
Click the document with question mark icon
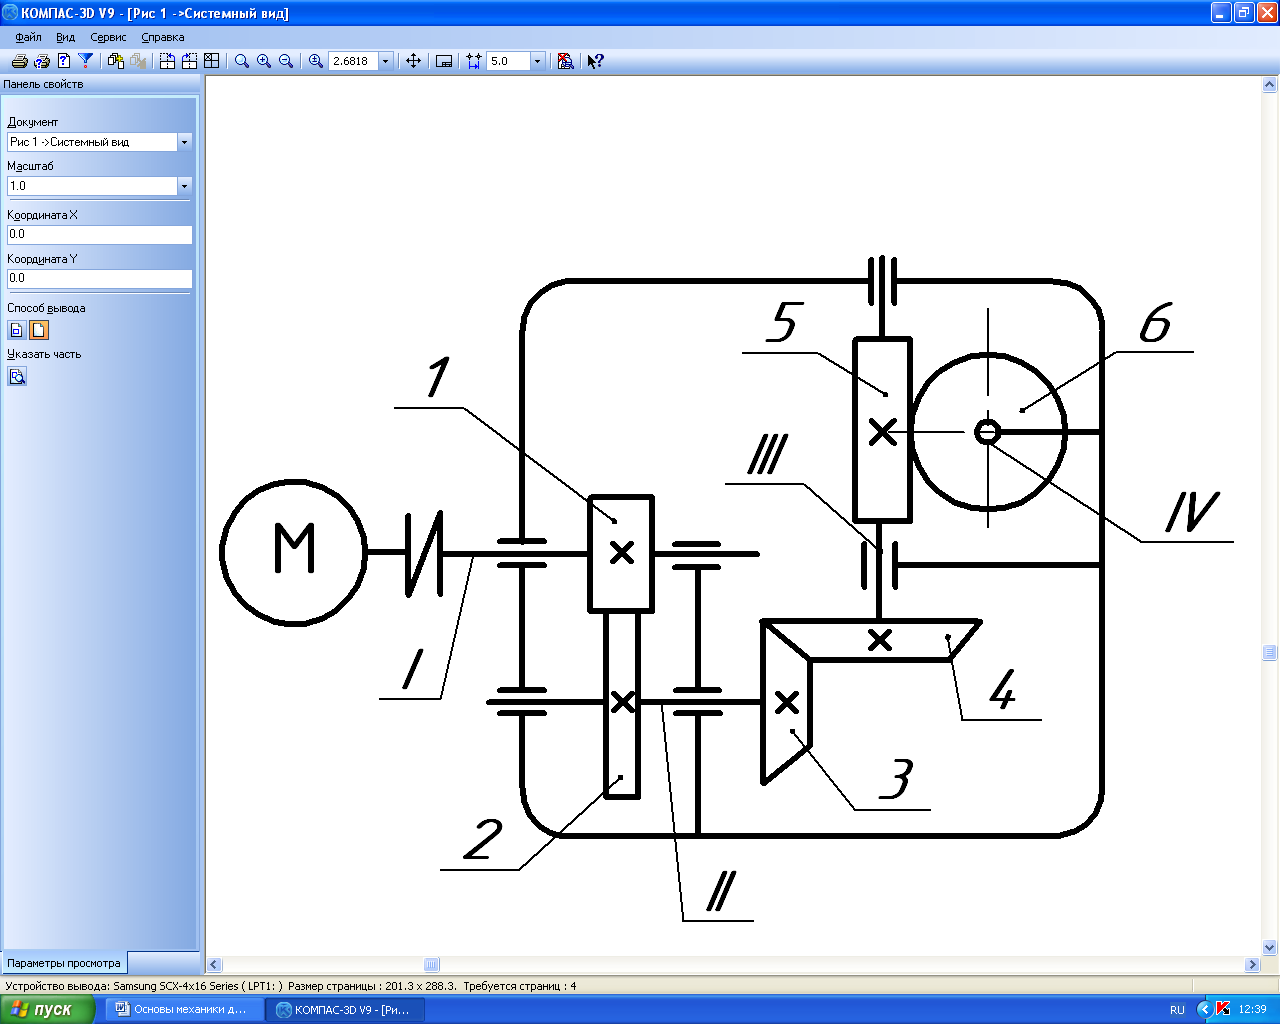click(x=64, y=61)
